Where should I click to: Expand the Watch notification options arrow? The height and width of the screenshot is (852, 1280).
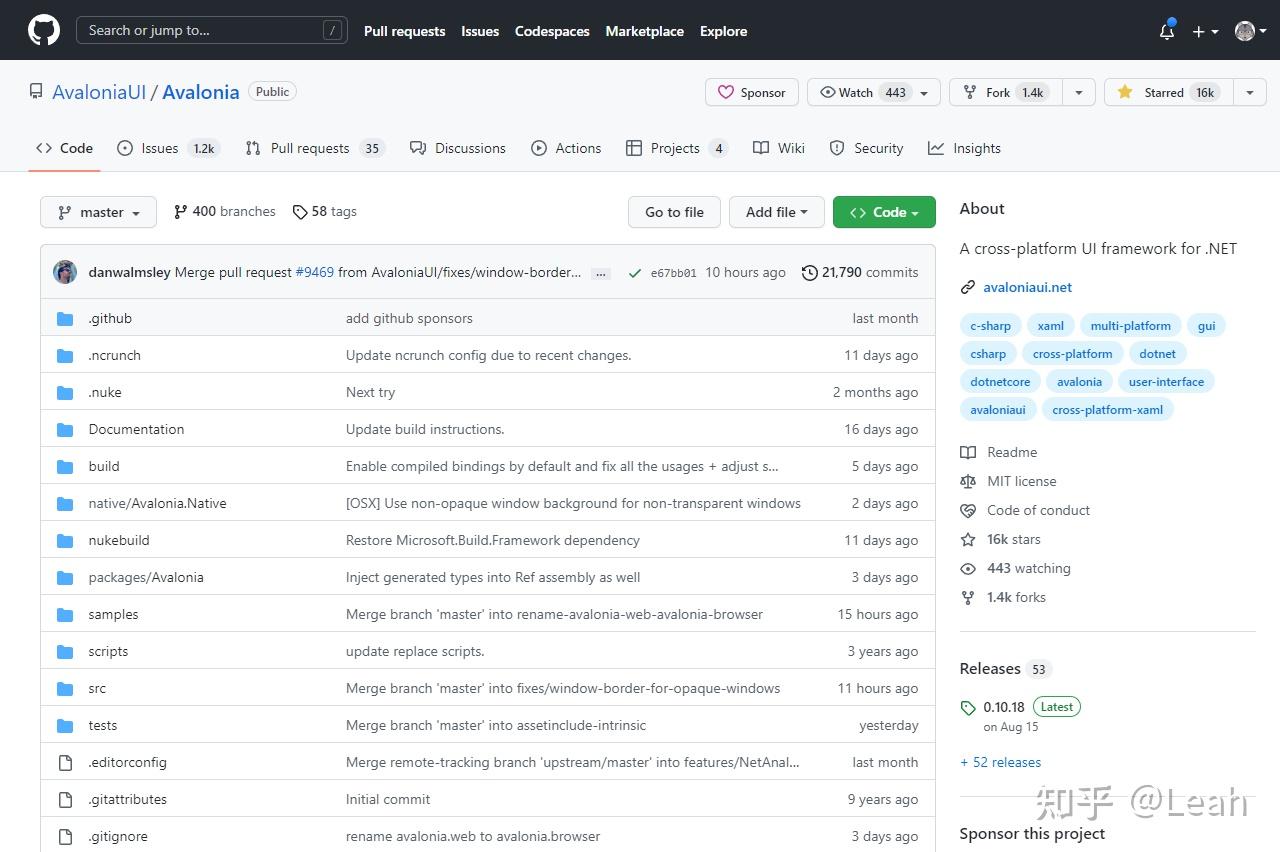[926, 92]
